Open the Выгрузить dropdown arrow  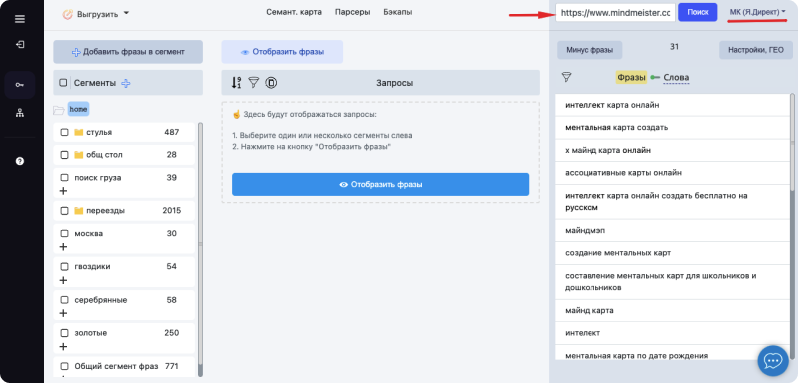[x=126, y=13]
